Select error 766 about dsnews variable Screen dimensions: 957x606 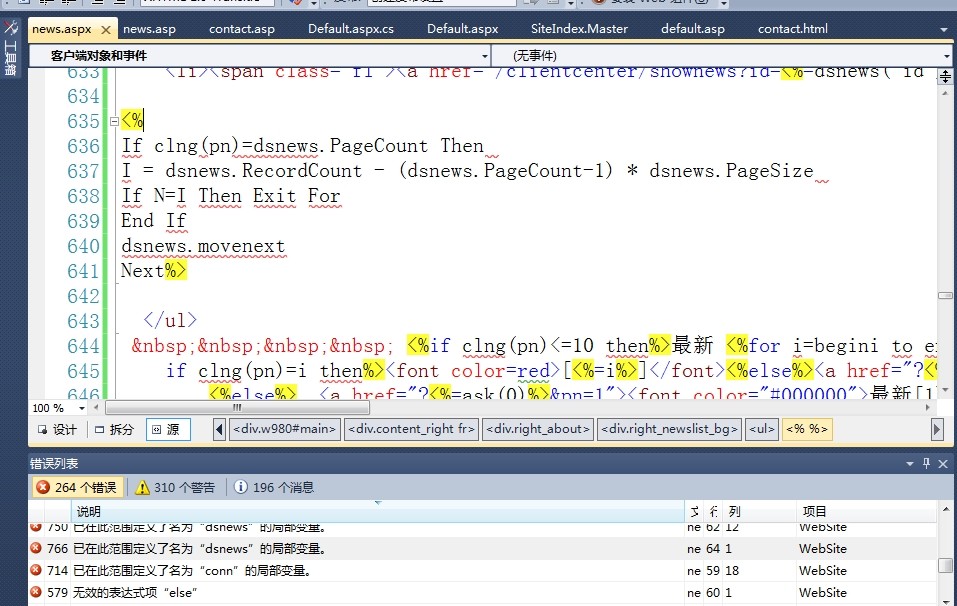tap(482, 549)
